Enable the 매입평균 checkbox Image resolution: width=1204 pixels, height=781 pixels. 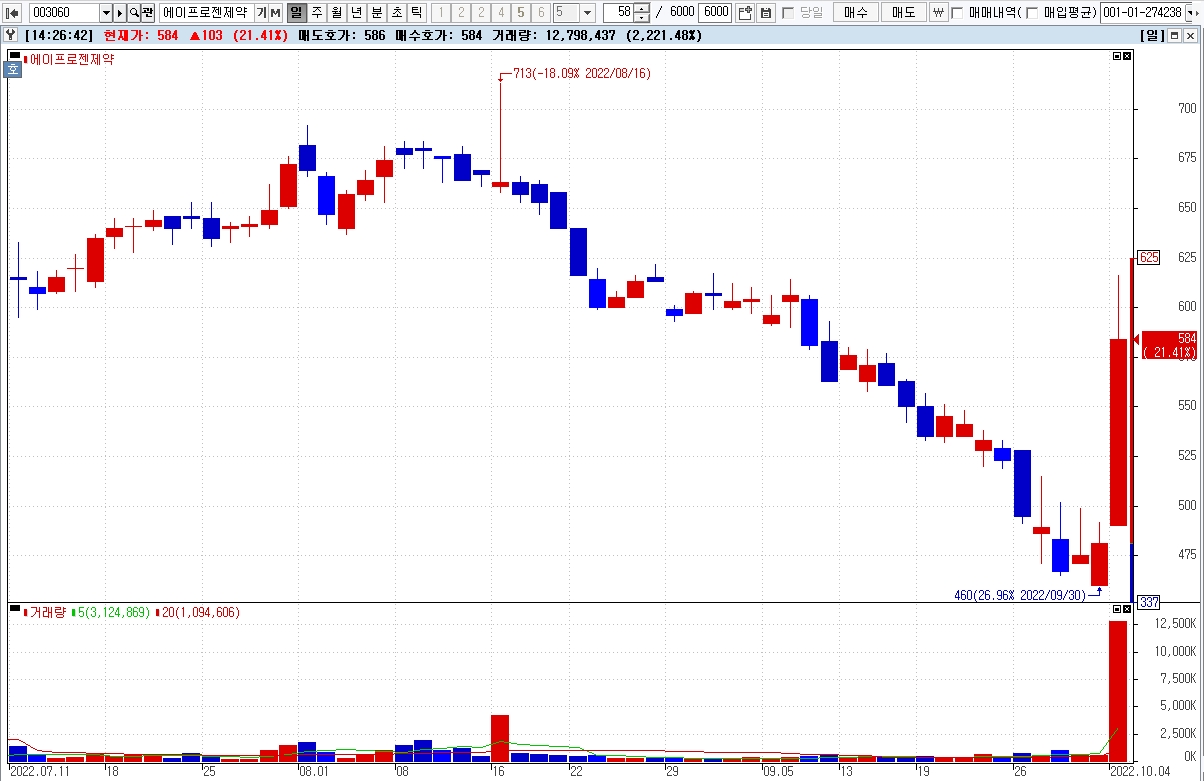[1032, 13]
